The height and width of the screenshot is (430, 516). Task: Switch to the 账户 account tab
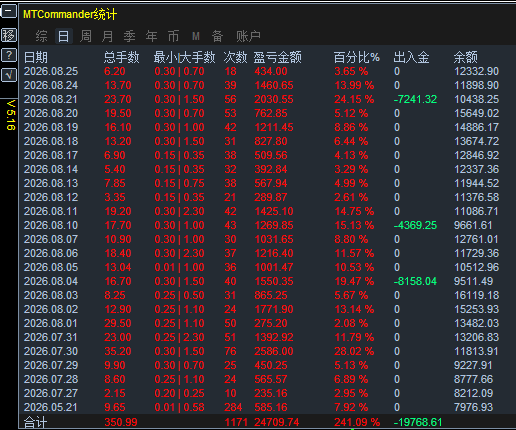point(248,36)
